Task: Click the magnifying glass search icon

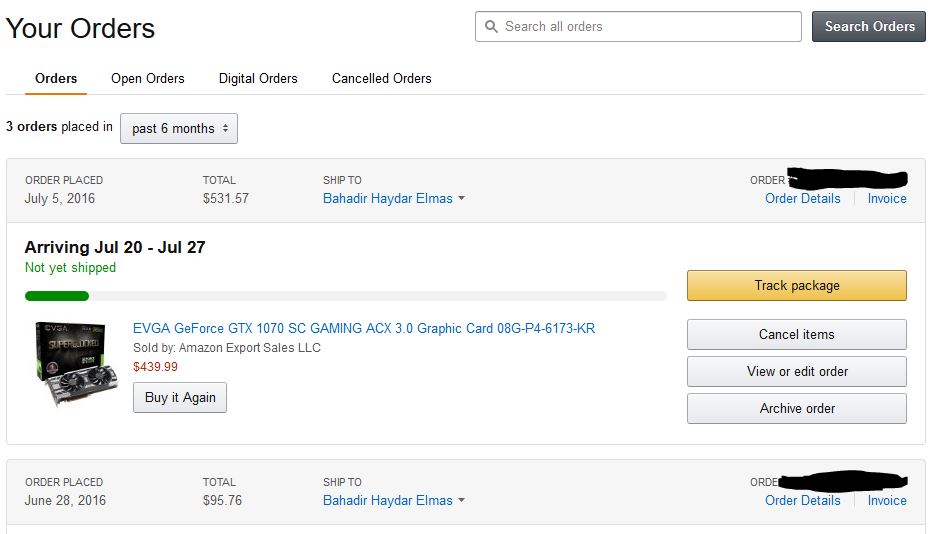Action: click(x=491, y=26)
